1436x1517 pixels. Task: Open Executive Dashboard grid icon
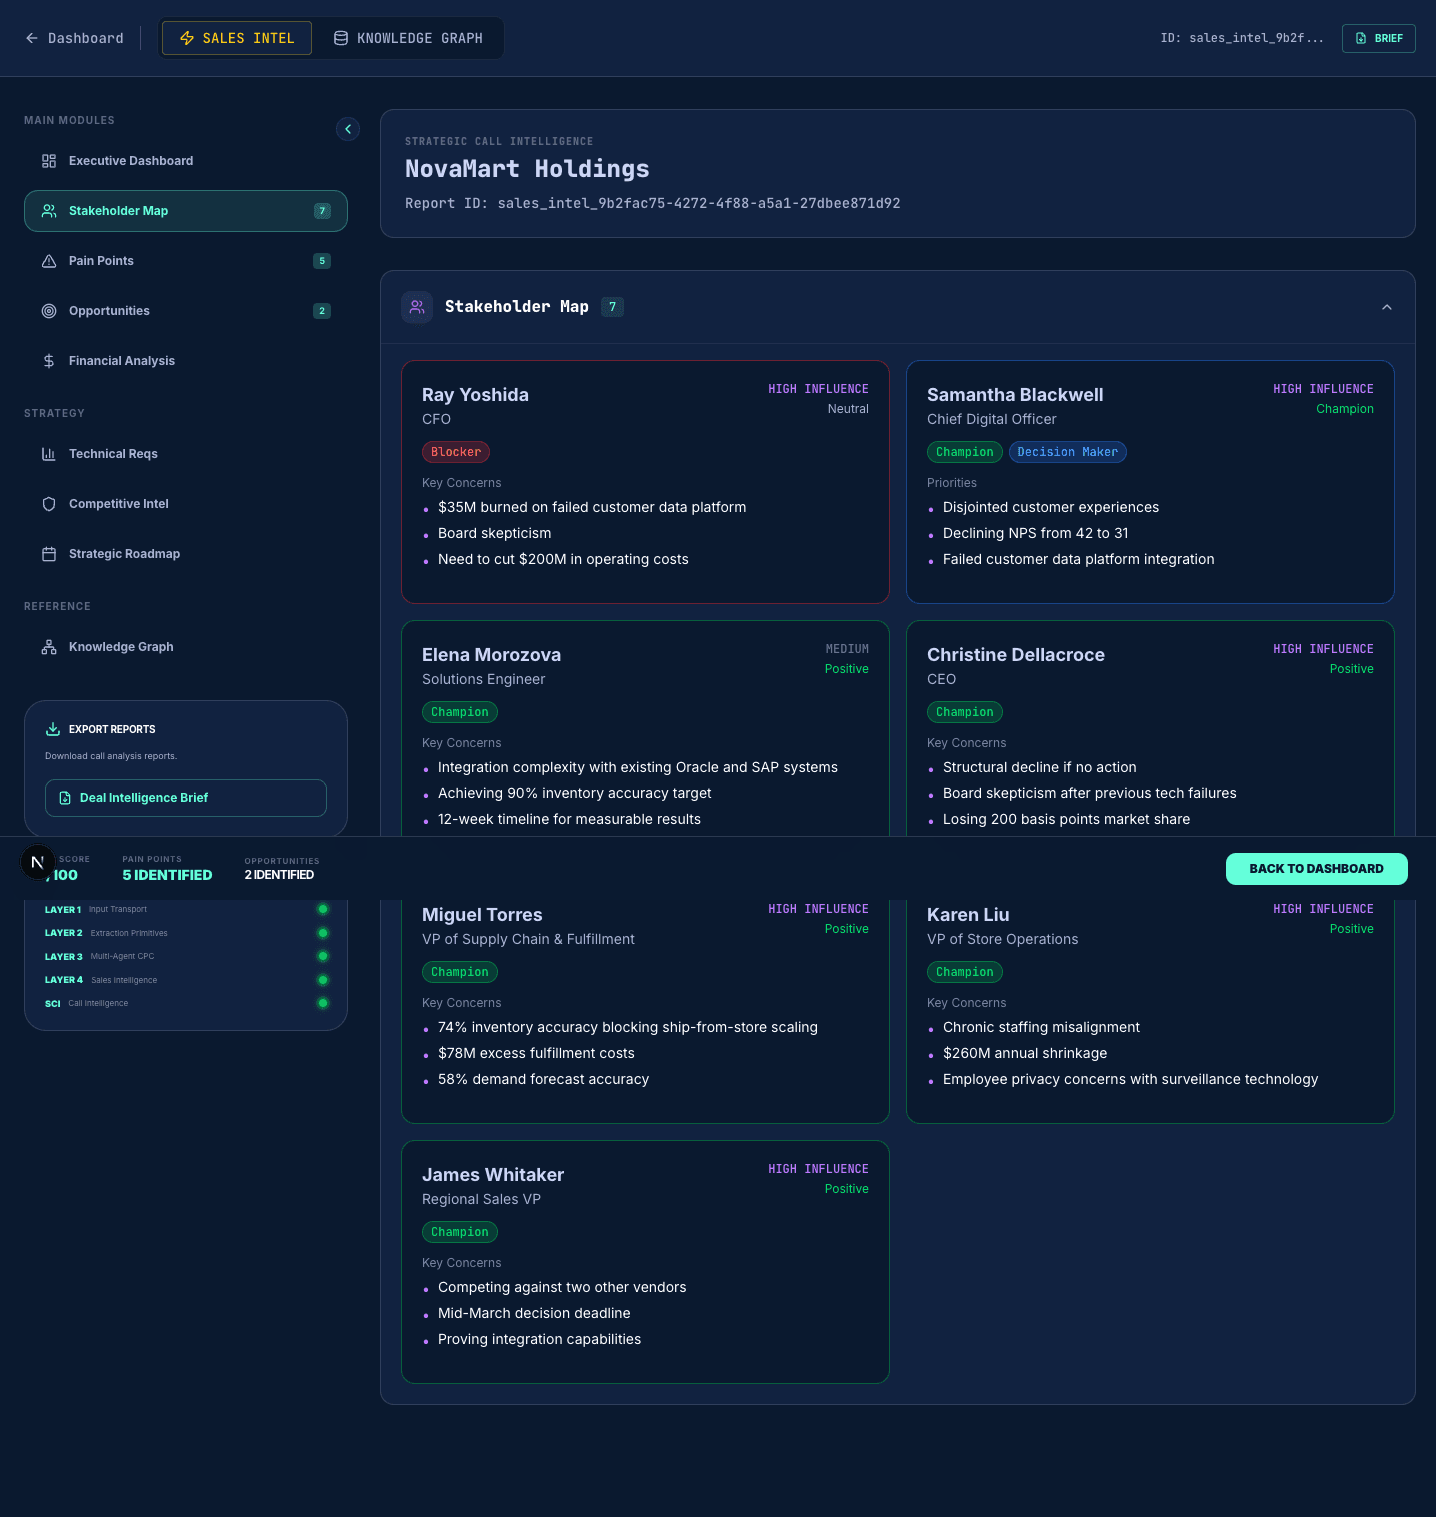point(49,161)
